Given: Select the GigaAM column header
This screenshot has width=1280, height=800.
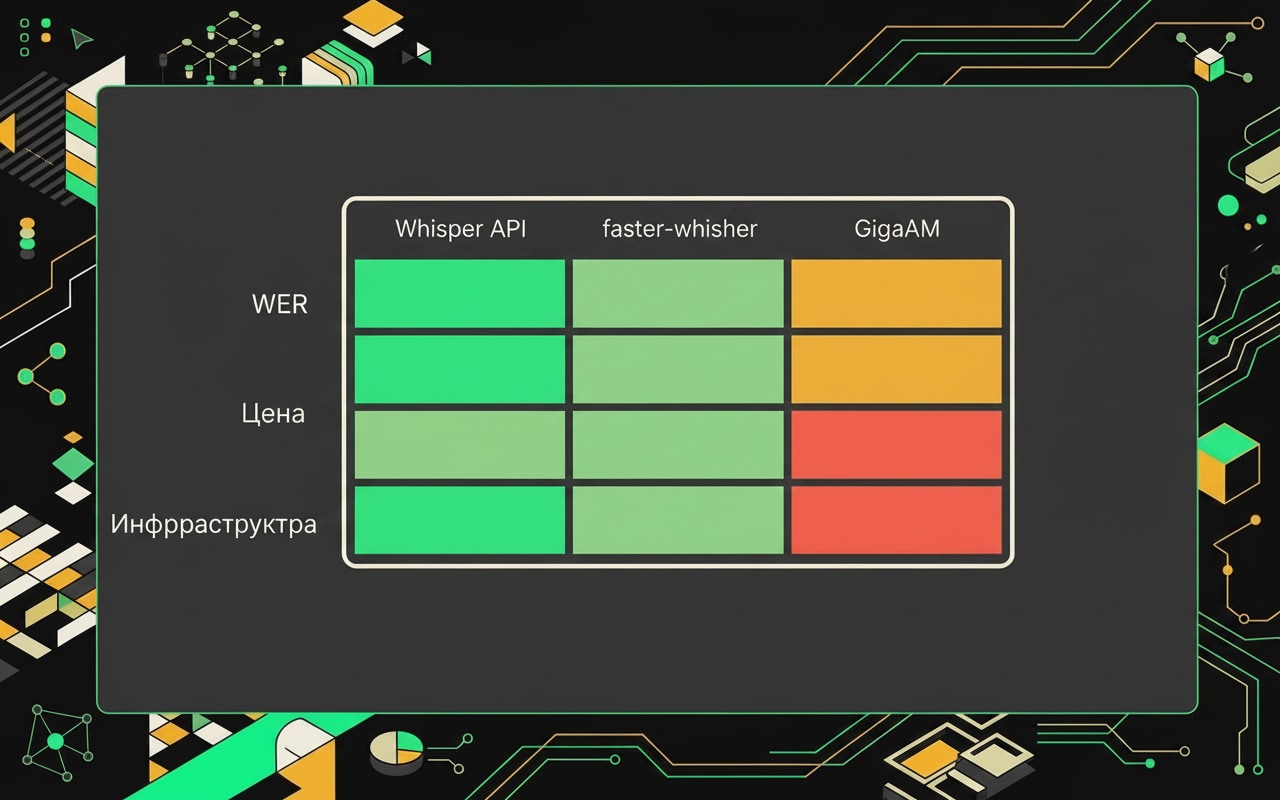Looking at the screenshot, I should click(897, 229).
